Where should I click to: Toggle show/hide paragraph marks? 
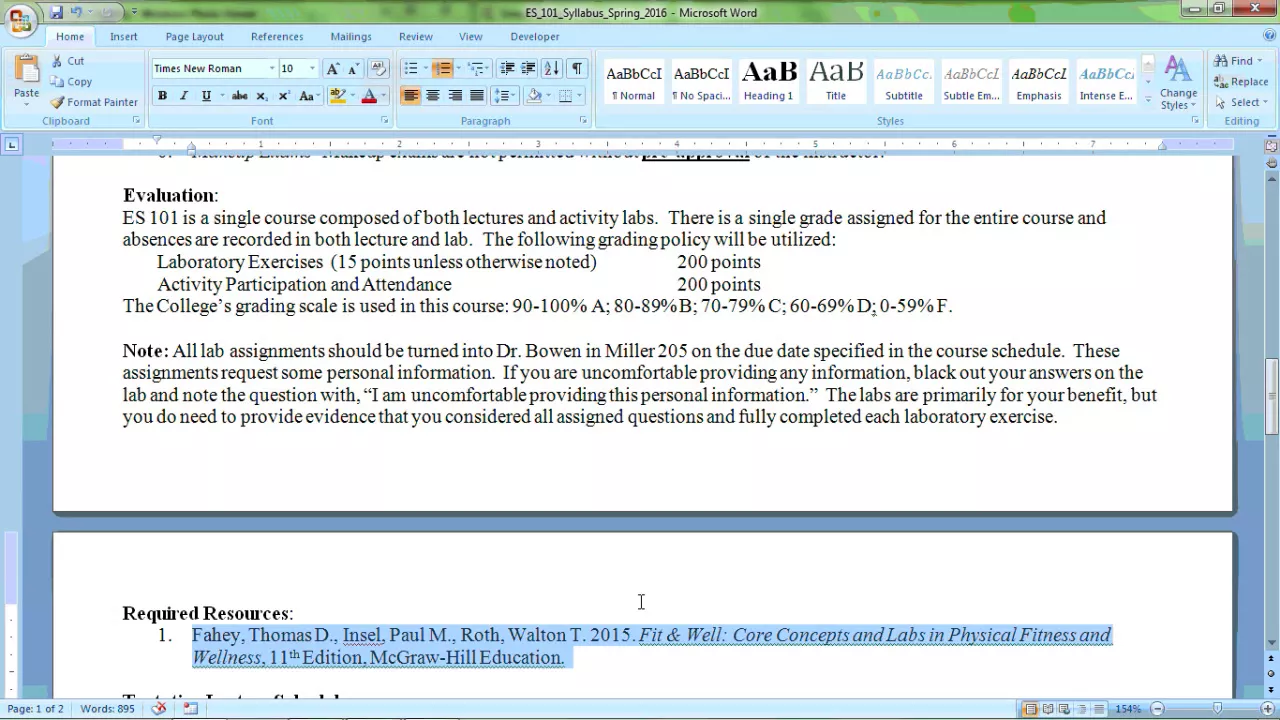[577, 68]
